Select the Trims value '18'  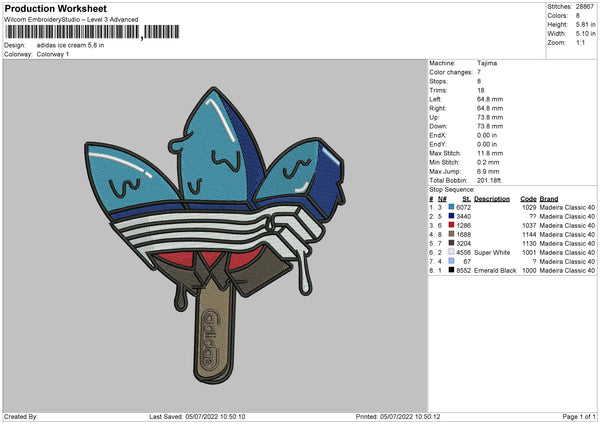(481, 90)
